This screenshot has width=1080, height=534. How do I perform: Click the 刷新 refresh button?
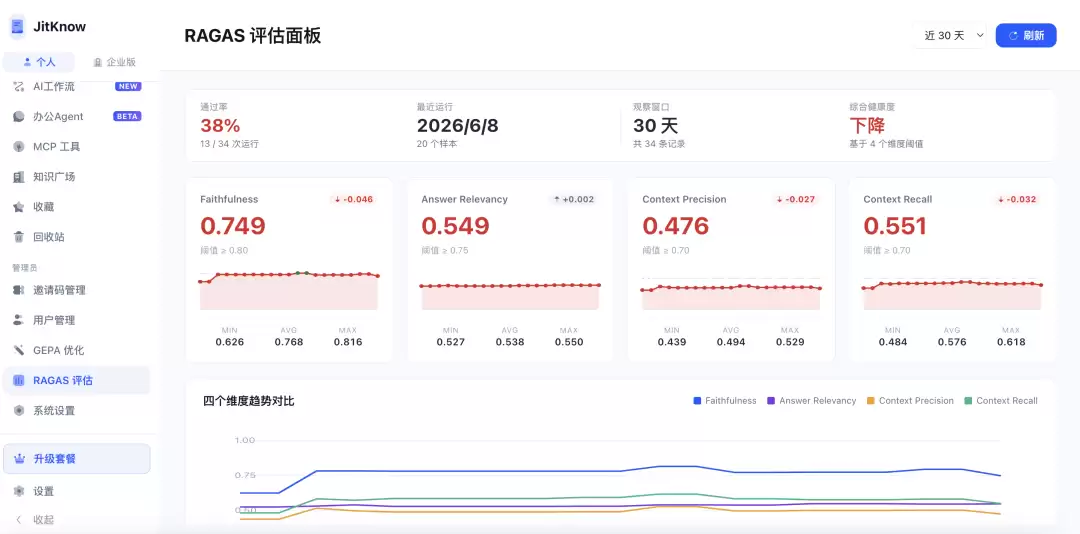coord(1026,36)
